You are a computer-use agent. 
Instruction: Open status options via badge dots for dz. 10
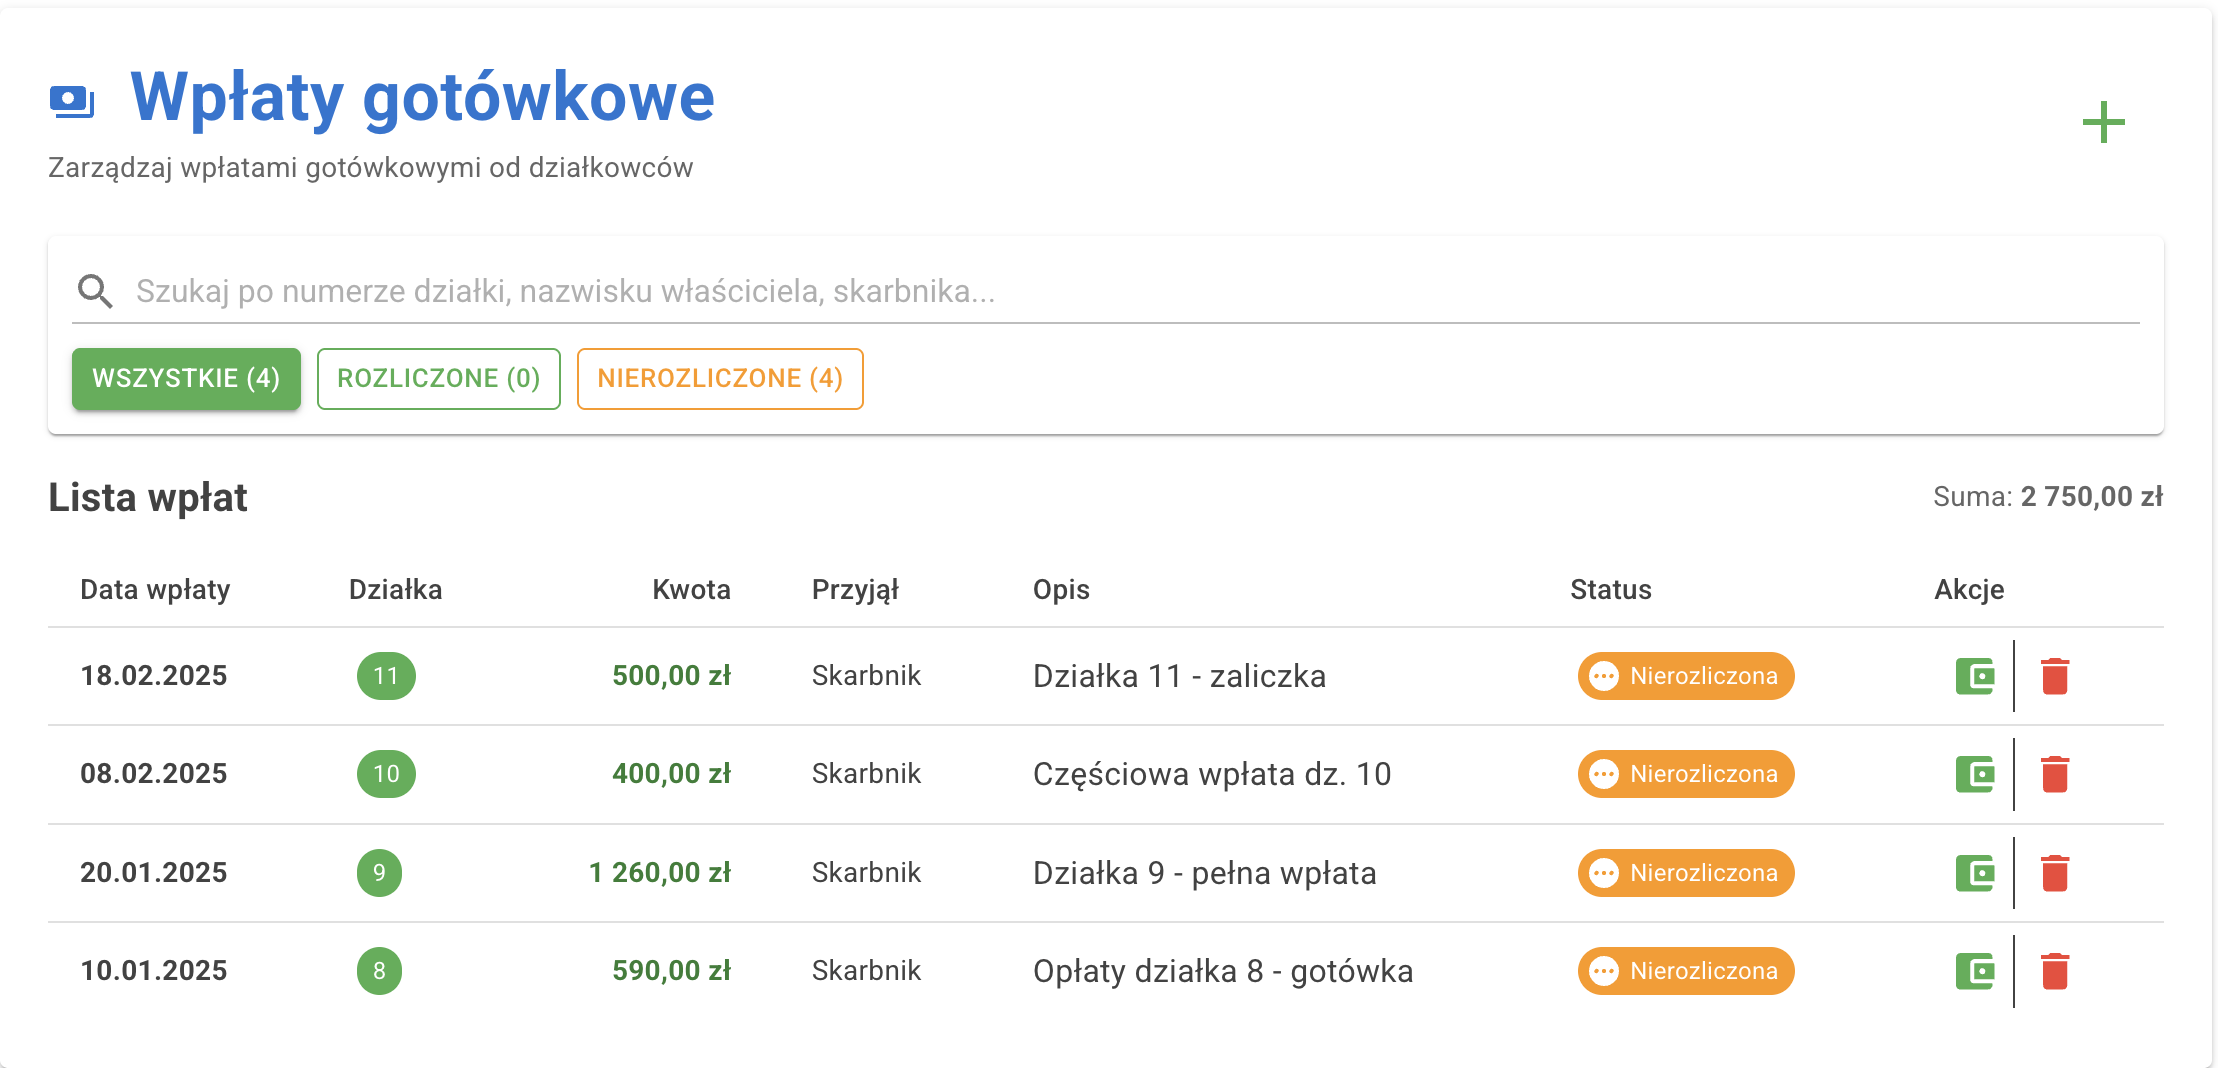tap(1606, 773)
